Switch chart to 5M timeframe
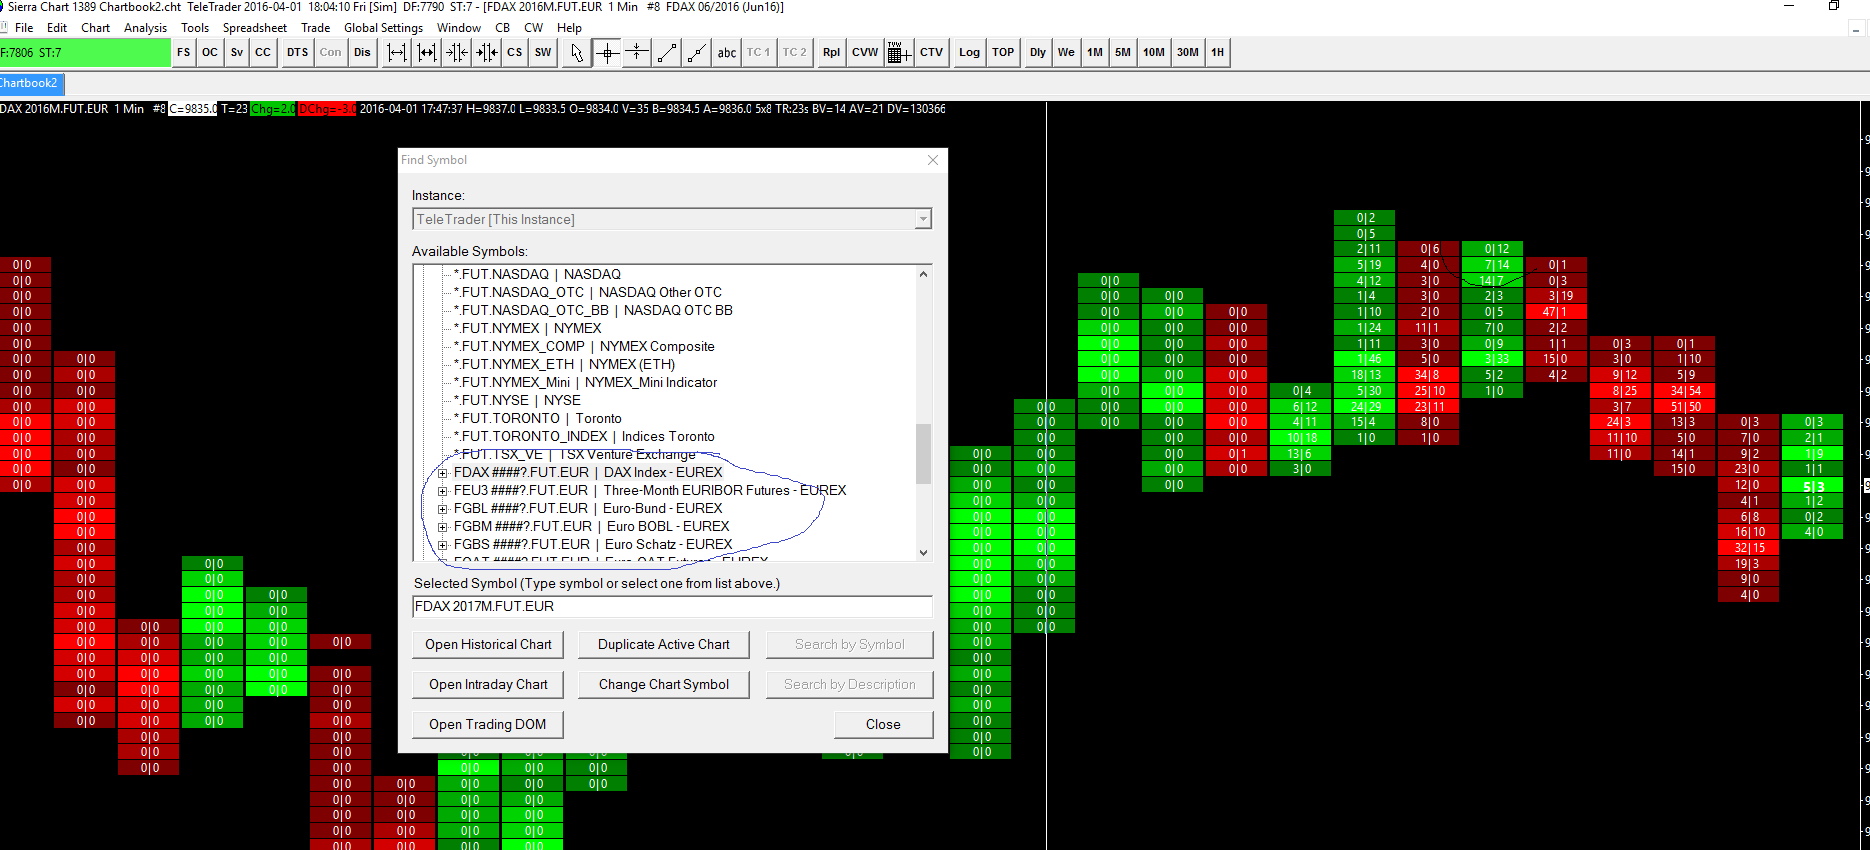Image resolution: width=1870 pixels, height=850 pixels. [1123, 53]
